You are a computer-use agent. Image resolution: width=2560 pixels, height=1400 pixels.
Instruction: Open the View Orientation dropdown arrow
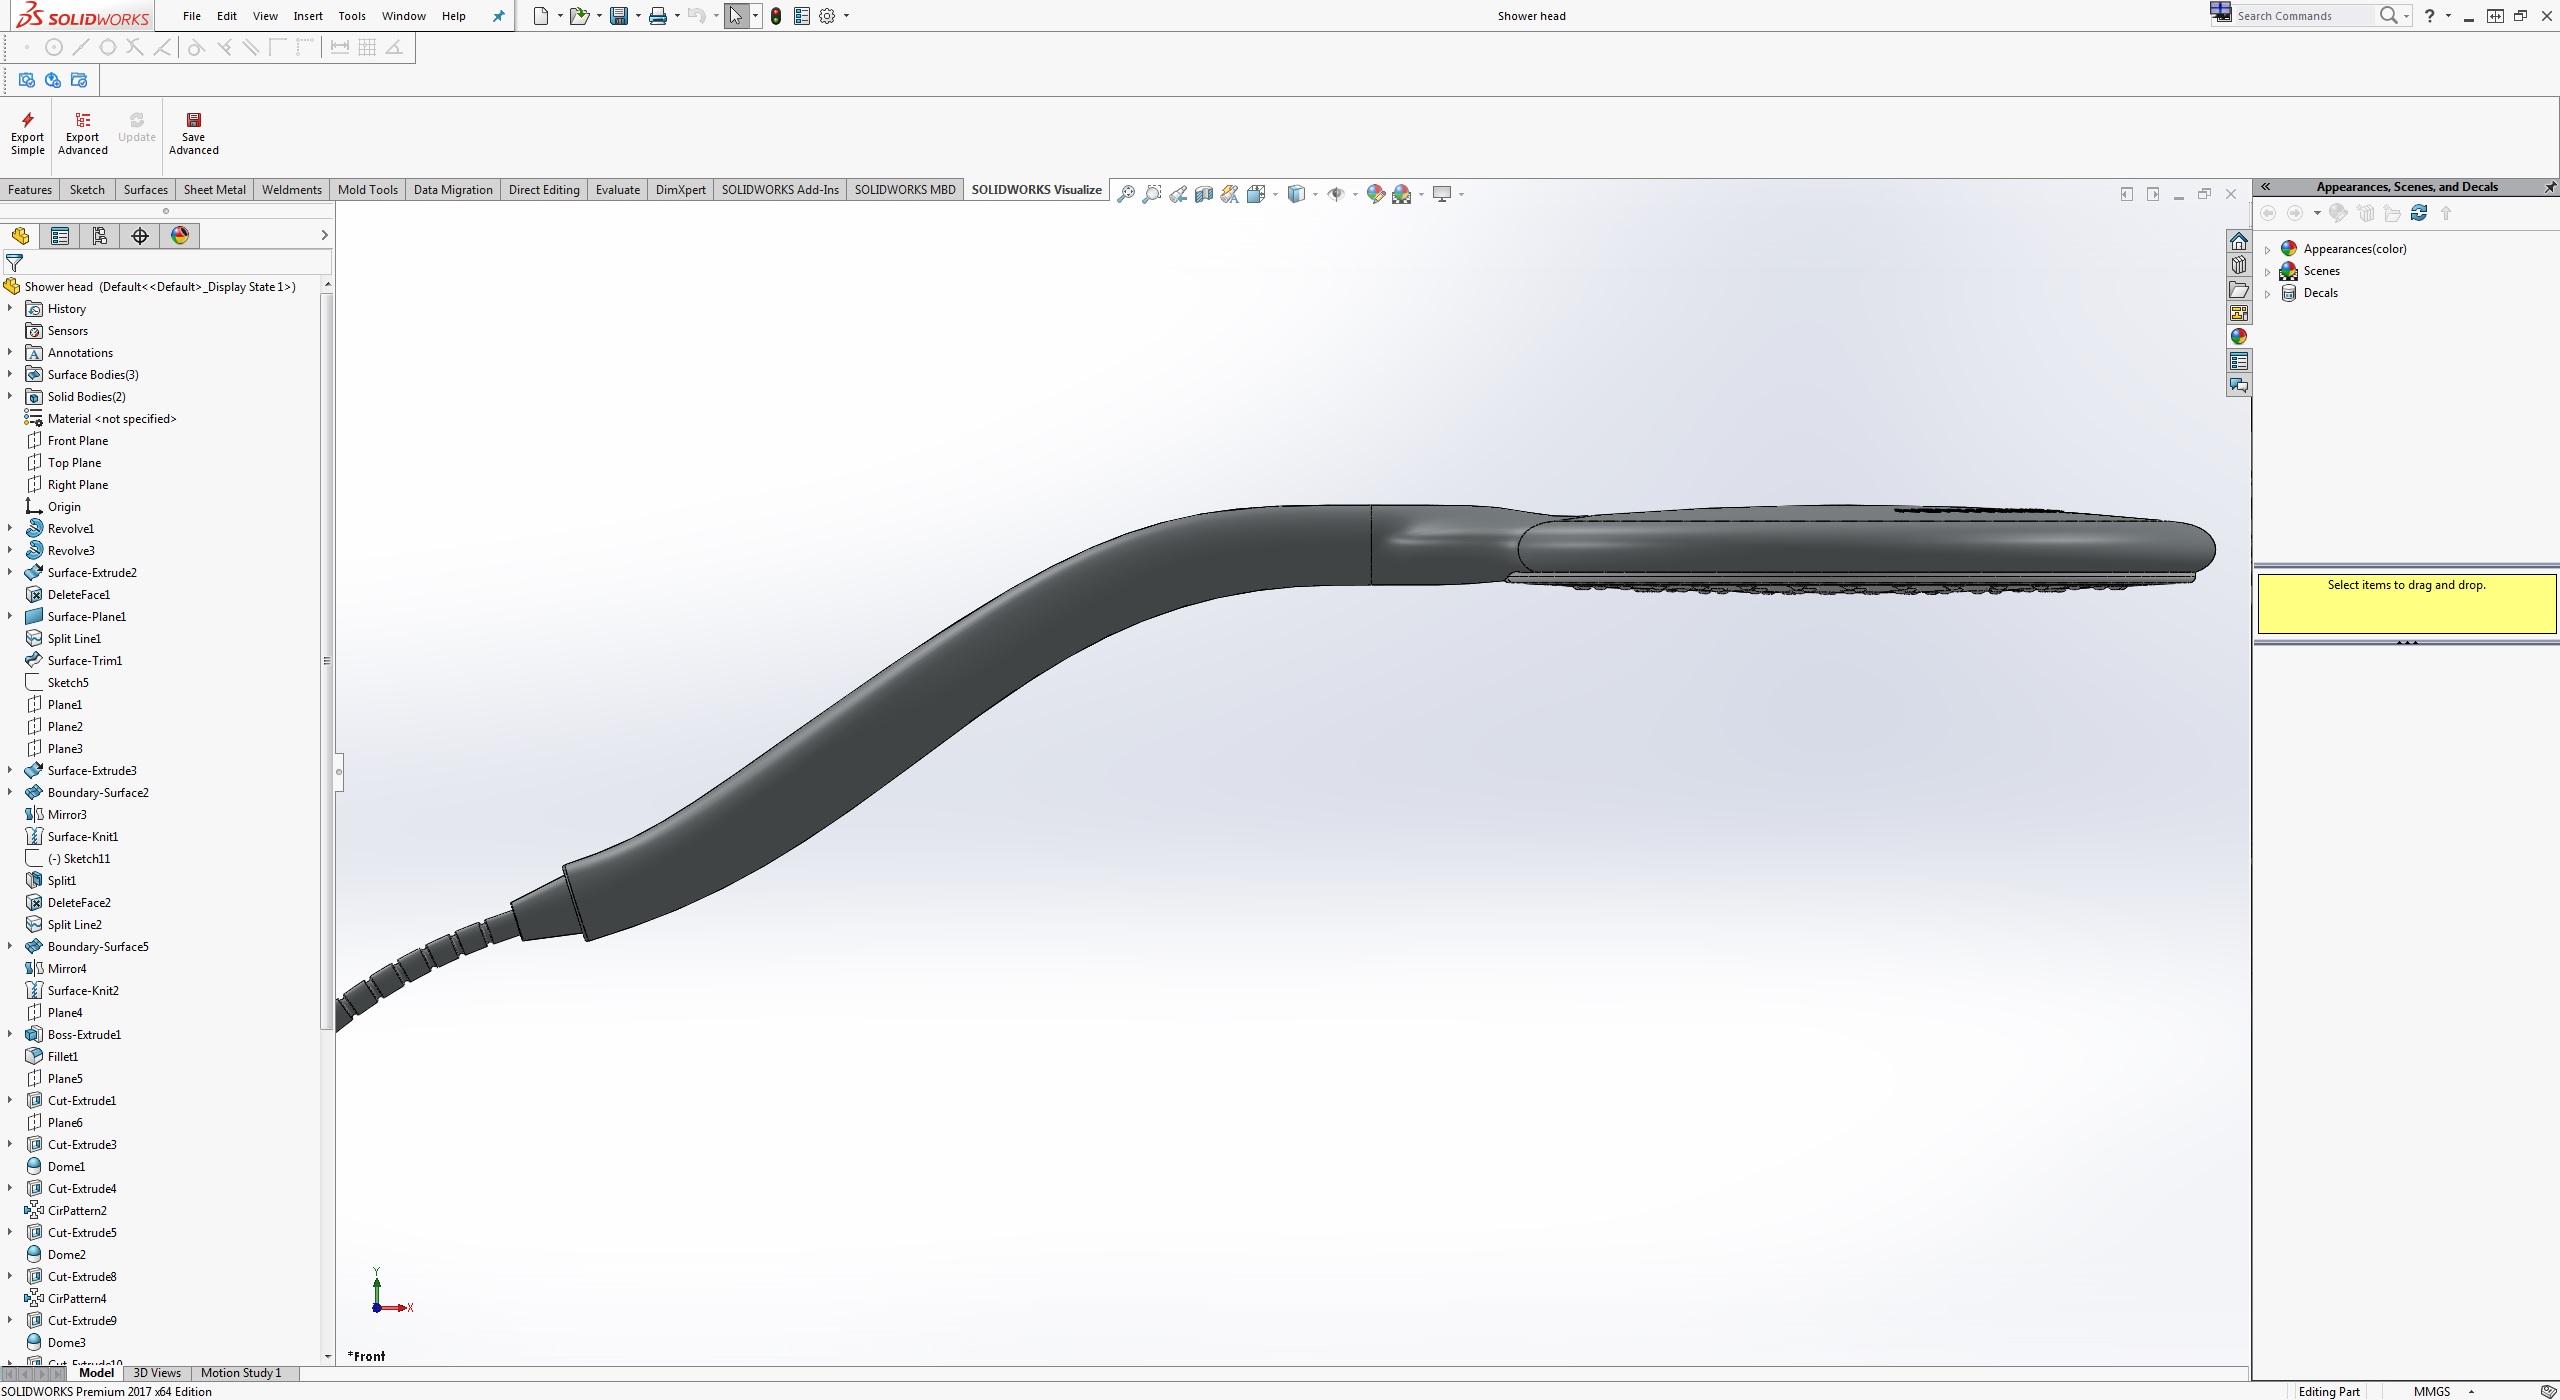click(x=1275, y=194)
